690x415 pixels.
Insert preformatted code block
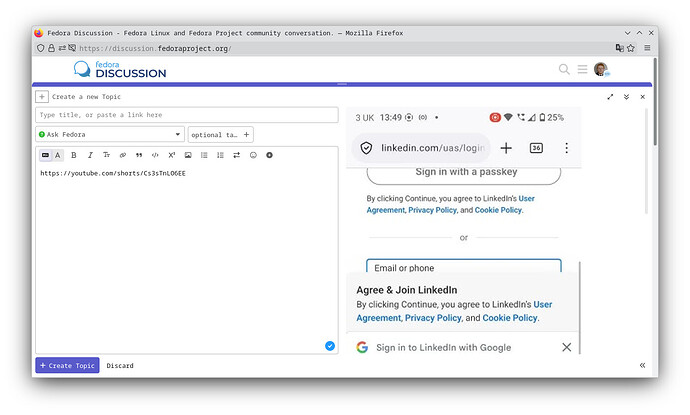point(155,155)
